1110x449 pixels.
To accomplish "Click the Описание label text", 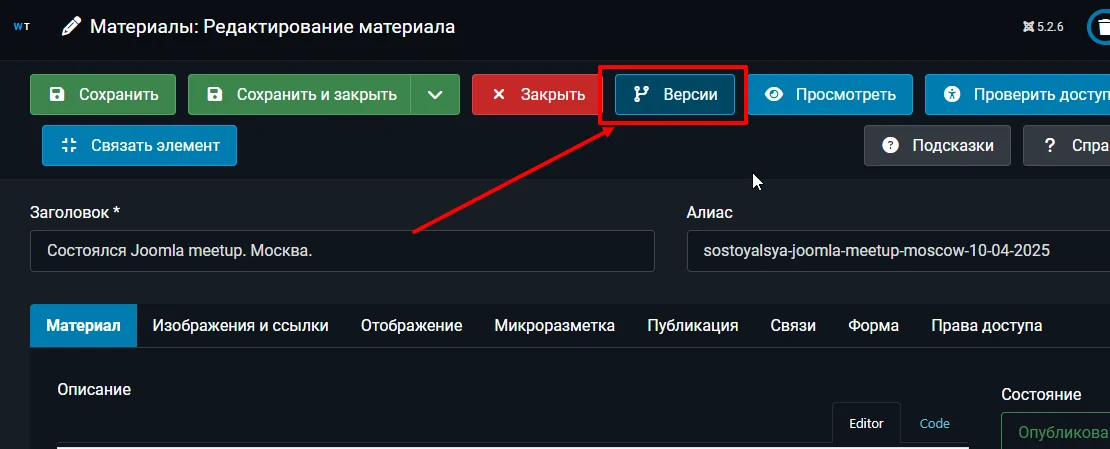I will pyautogui.click(x=94, y=390).
